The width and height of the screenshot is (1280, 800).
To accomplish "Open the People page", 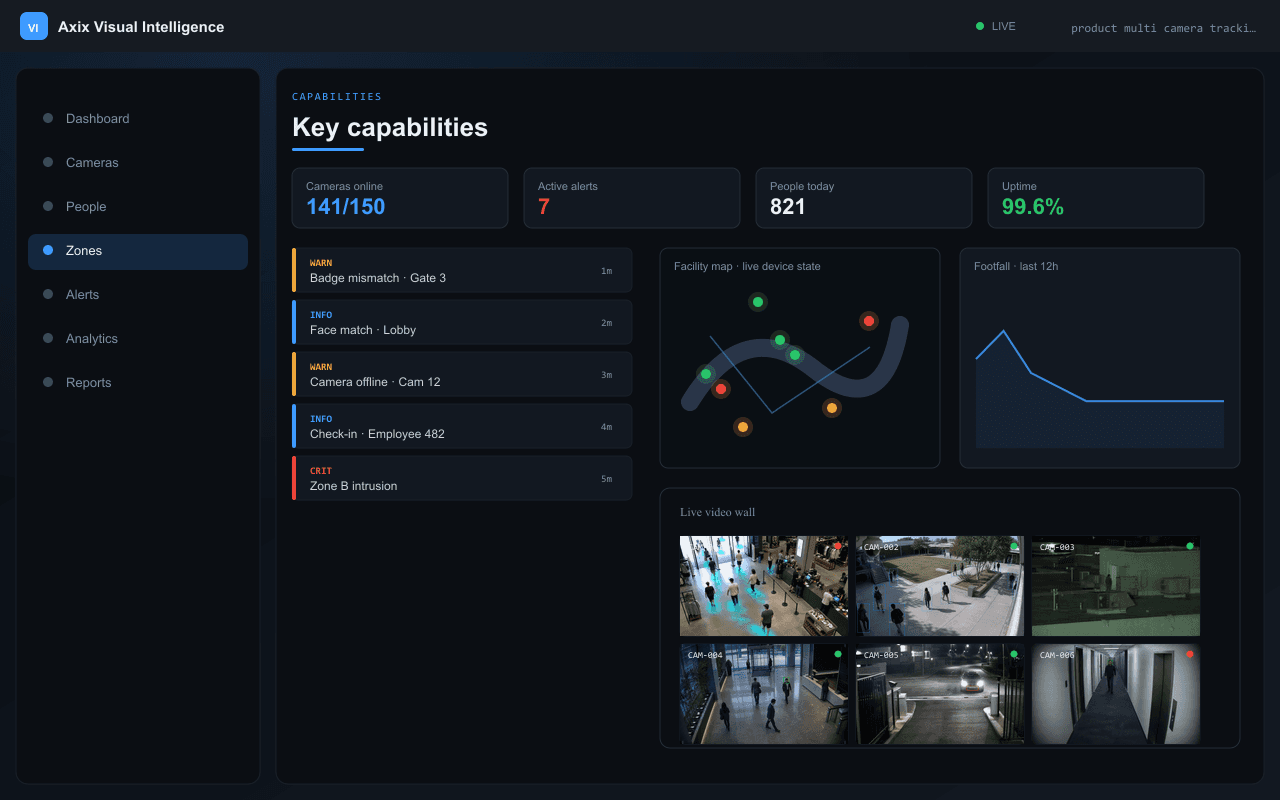I will [138, 206].
